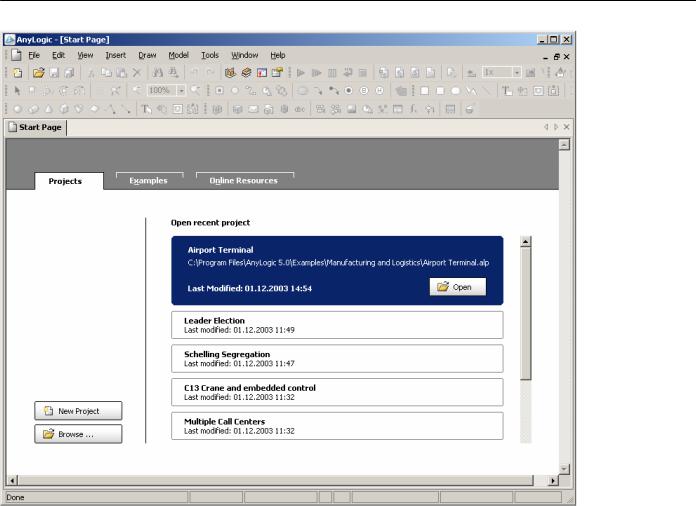Viewport: 696px width, 506px height.
Task: Close the Start Page tab with X
Action: point(566,127)
